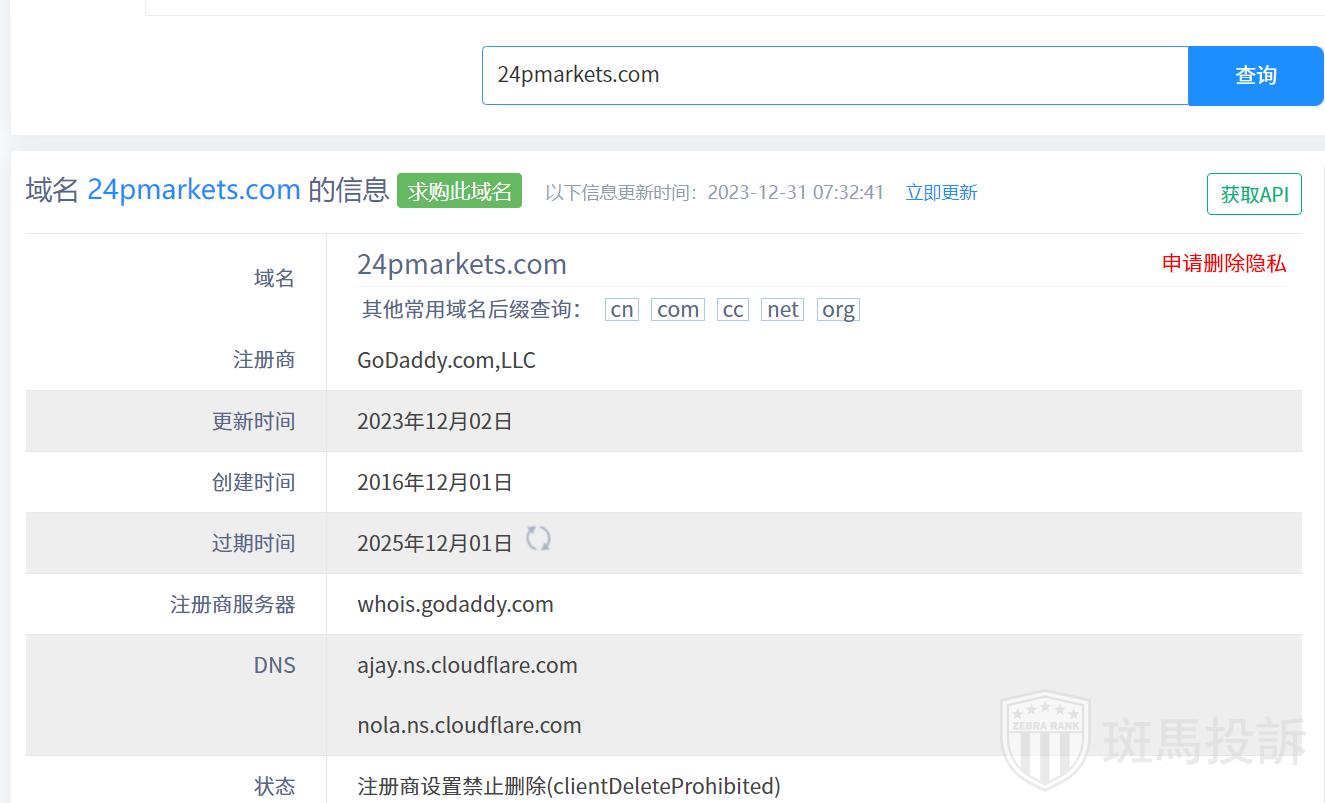Click the red 申请删除隐私 link
Screen dimensions: 1325x803
pos(1224,263)
